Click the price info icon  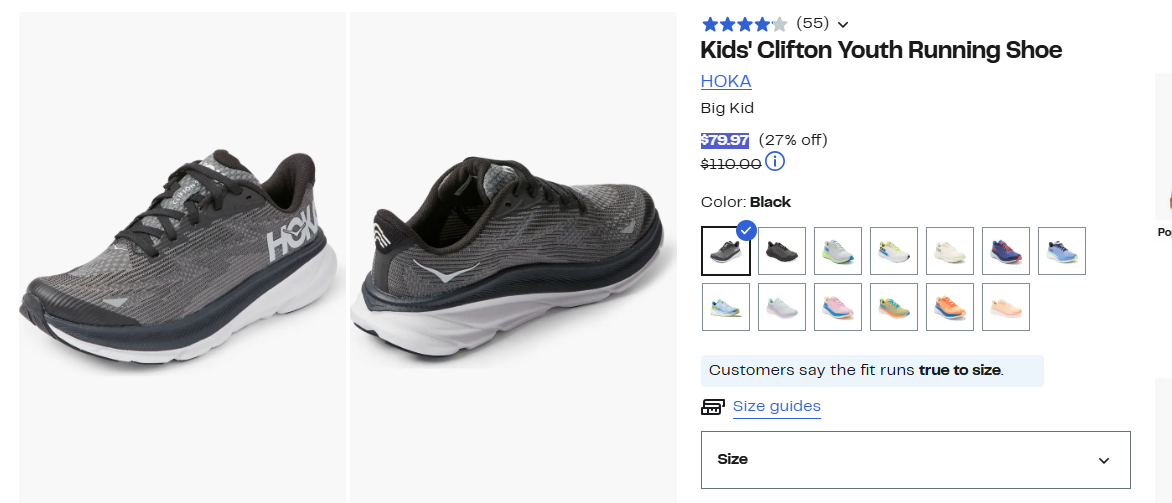tap(775, 162)
